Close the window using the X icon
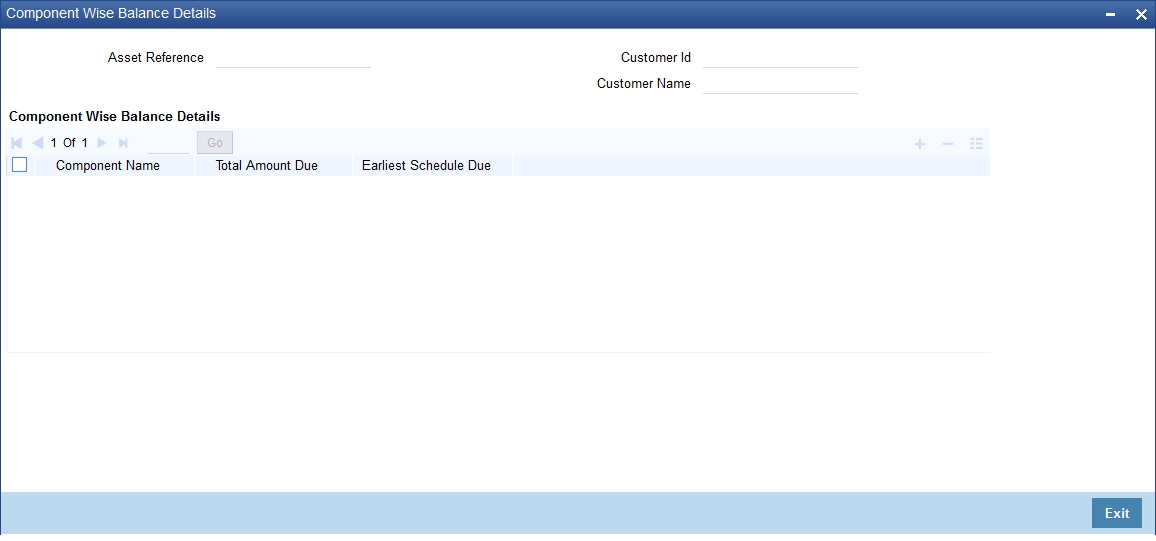The width and height of the screenshot is (1156, 541). (x=1141, y=15)
